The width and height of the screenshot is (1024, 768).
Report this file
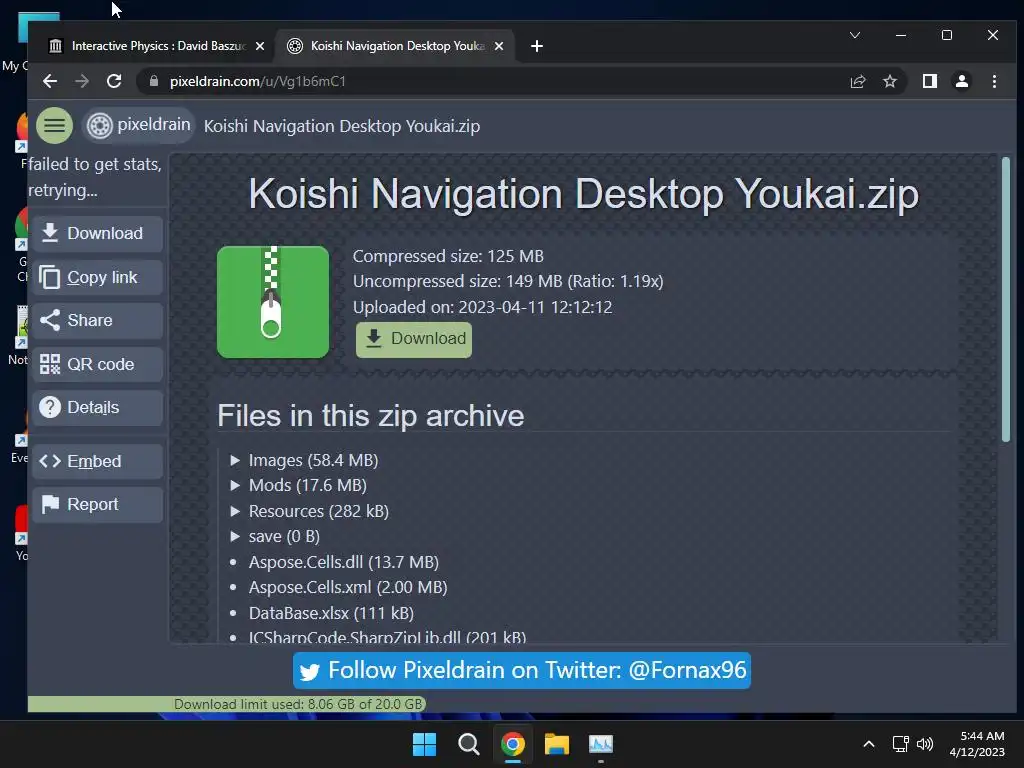[x=97, y=505]
